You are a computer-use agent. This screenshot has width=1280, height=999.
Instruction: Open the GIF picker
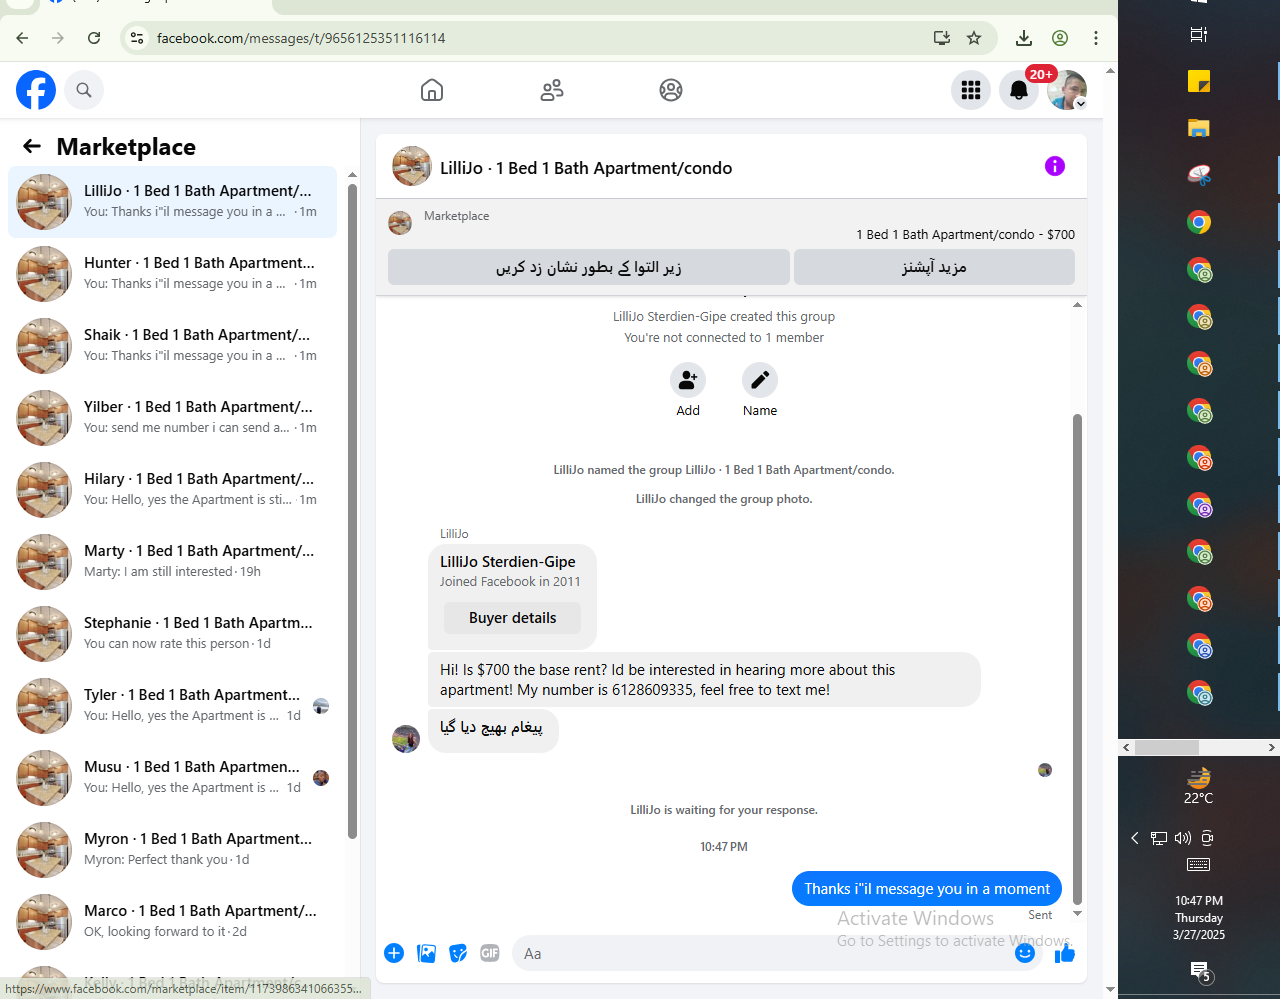490,953
